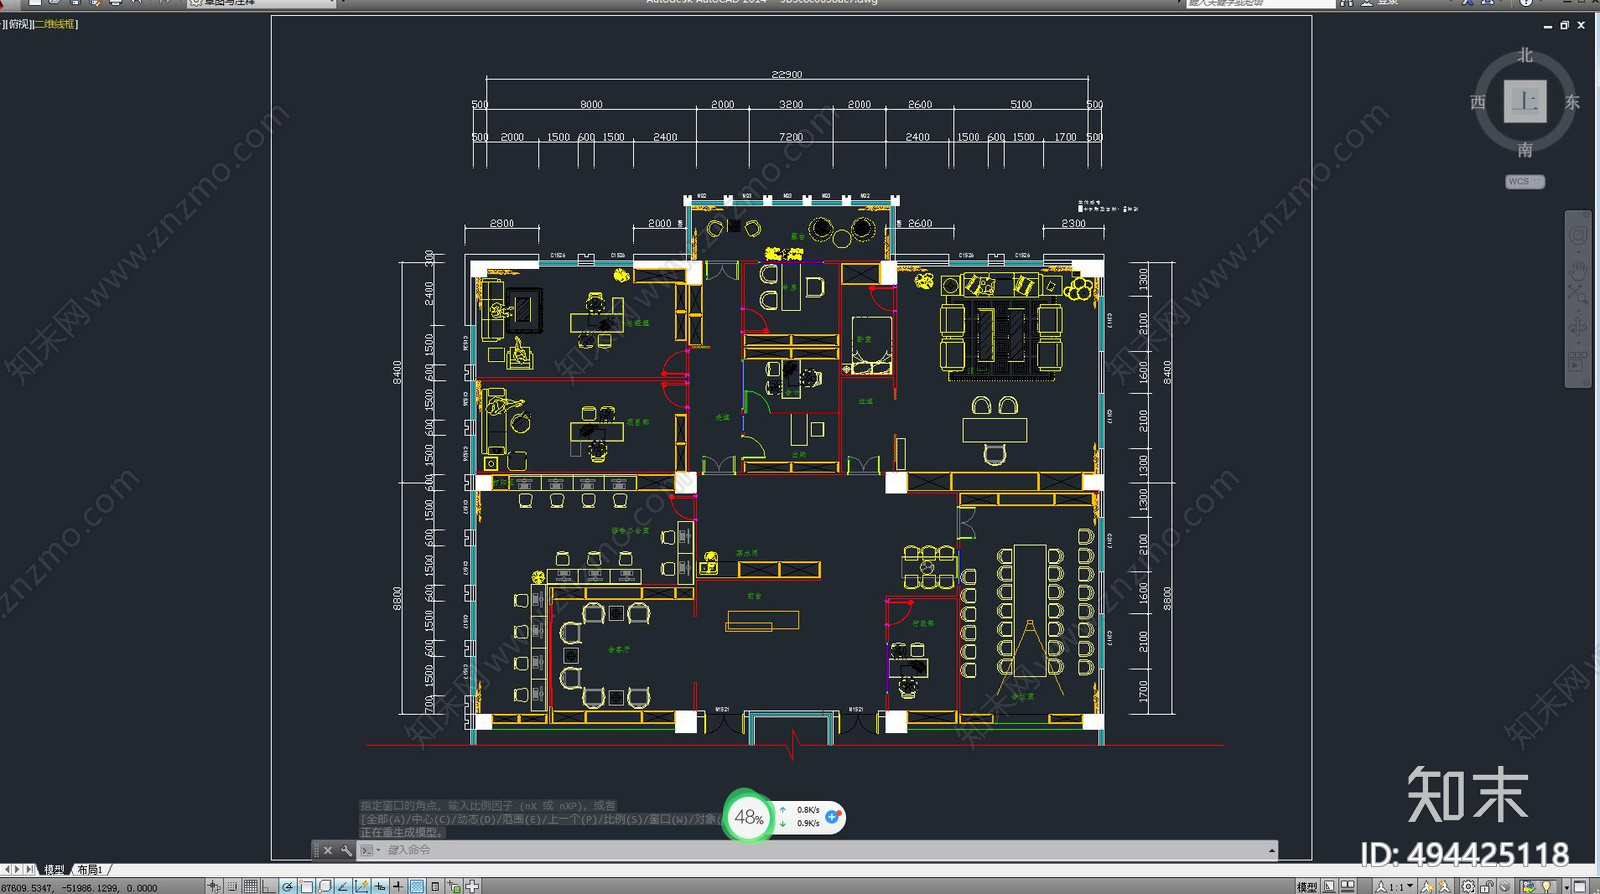The width and height of the screenshot is (1600, 894).
Task: Click the toolbar lock icon in status bar
Action: click(1487, 886)
